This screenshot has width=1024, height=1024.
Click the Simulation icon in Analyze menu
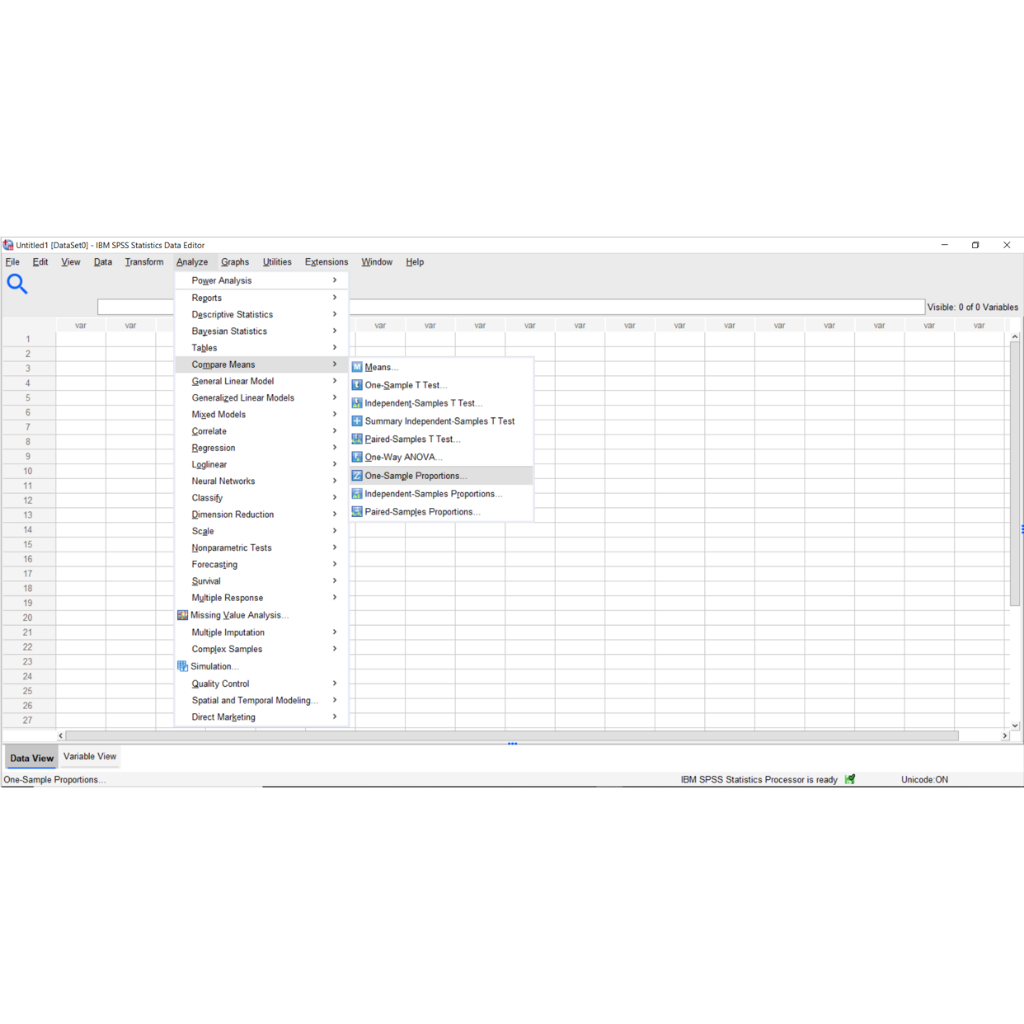pos(182,666)
